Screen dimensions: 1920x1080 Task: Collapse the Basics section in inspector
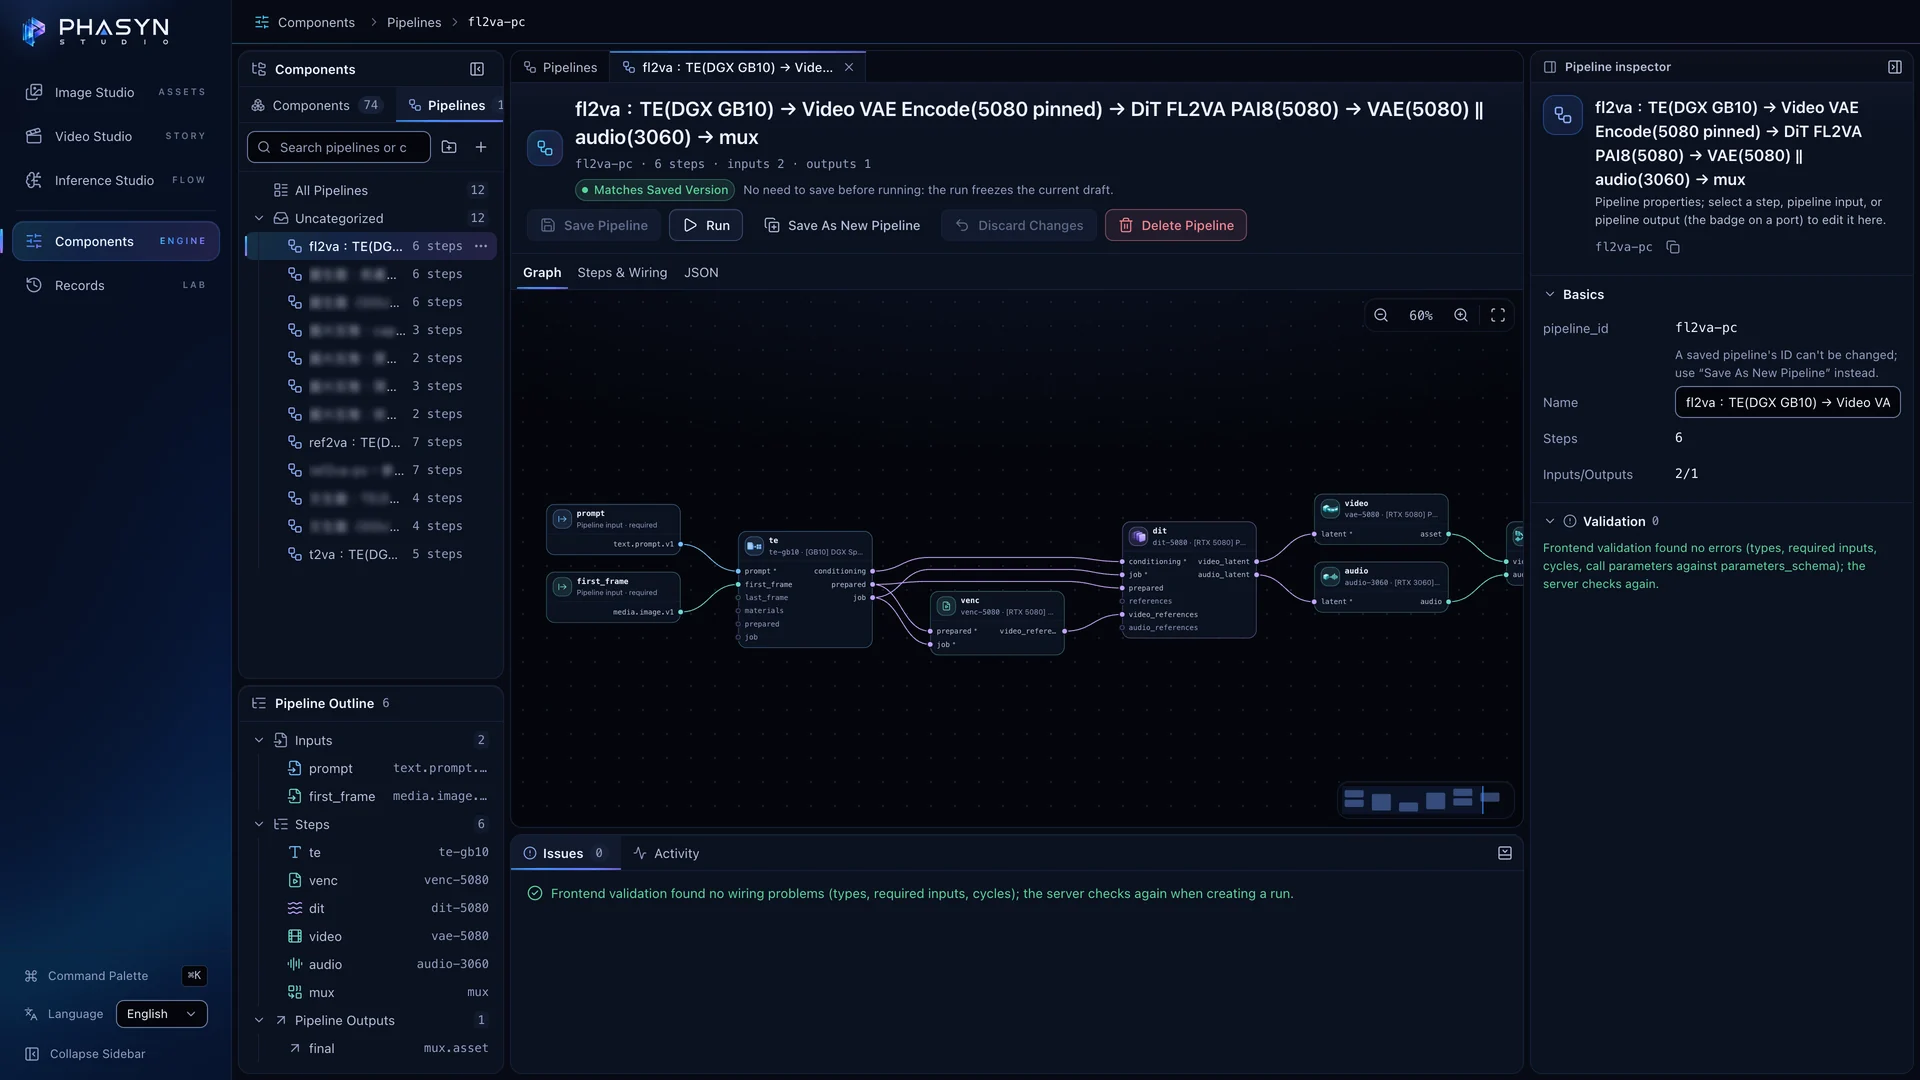point(1550,294)
